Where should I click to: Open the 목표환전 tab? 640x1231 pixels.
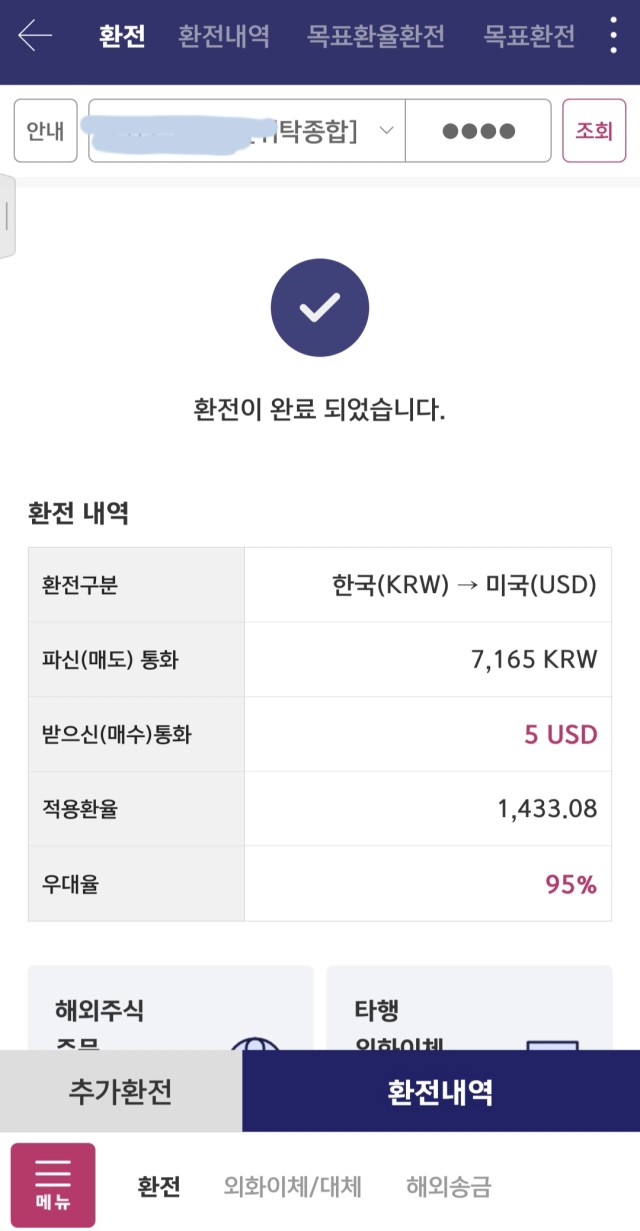click(x=530, y=37)
